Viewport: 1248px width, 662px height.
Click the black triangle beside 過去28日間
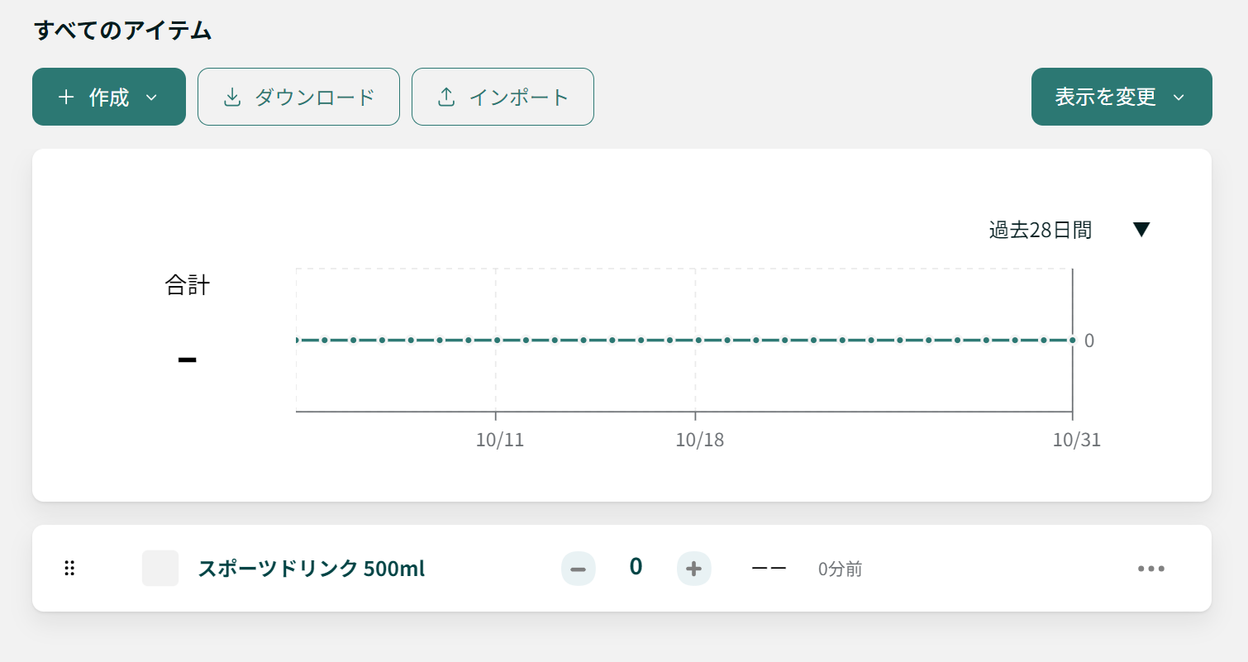tap(1142, 230)
